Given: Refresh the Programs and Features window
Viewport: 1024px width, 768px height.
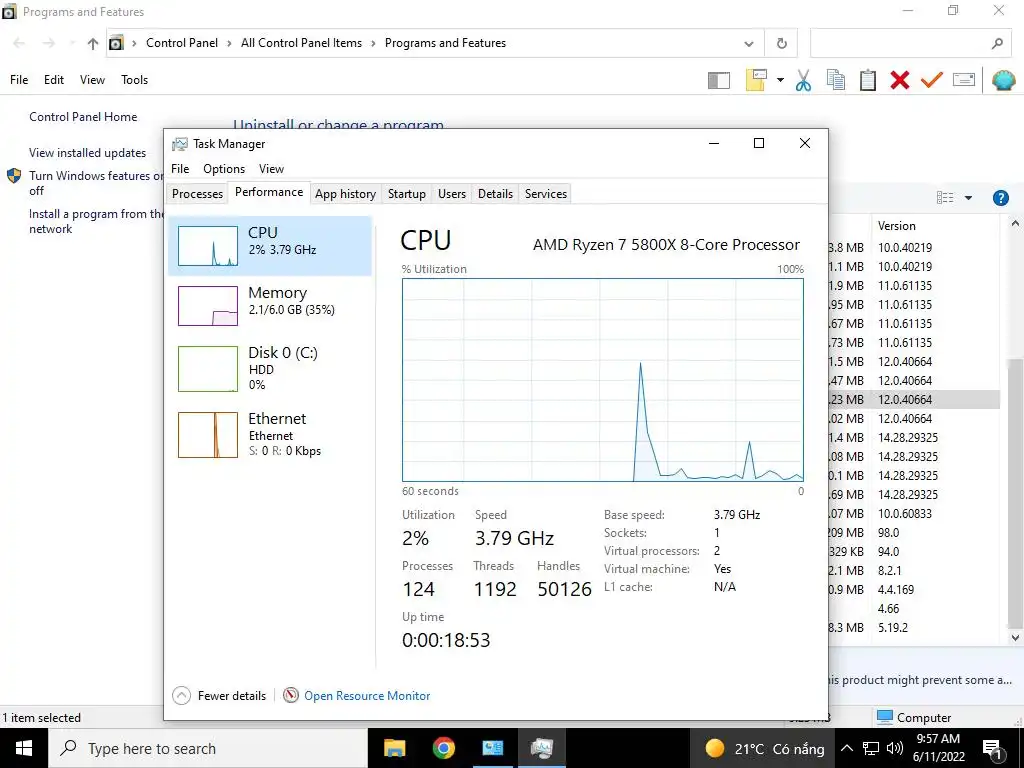Looking at the screenshot, I should [782, 44].
